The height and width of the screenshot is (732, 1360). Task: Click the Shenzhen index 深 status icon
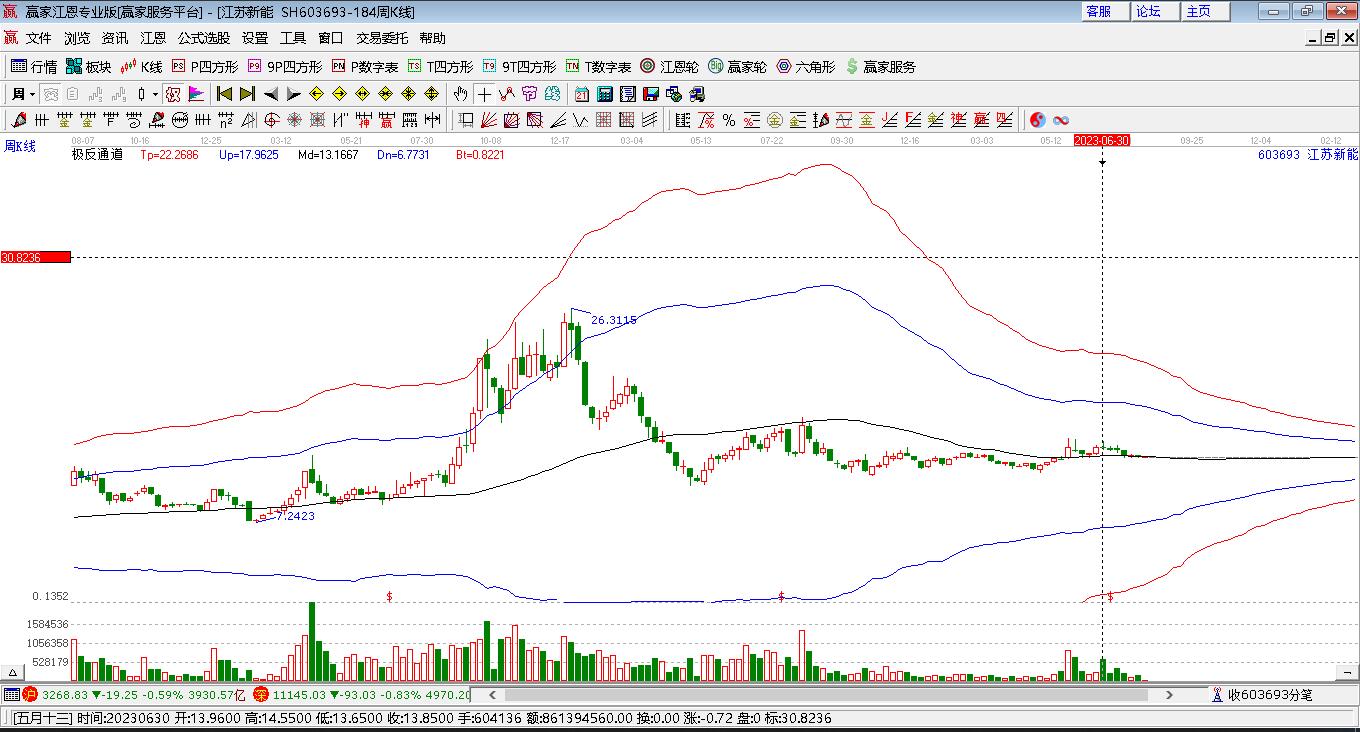point(261,694)
